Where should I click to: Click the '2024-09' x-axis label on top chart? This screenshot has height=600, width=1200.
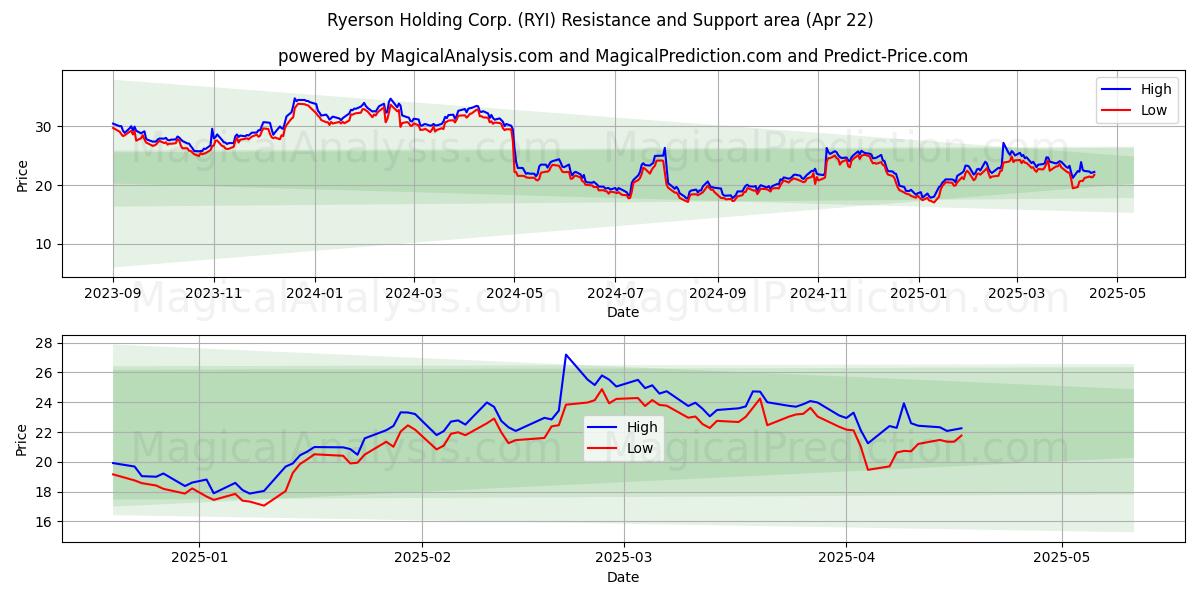click(717, 294)
